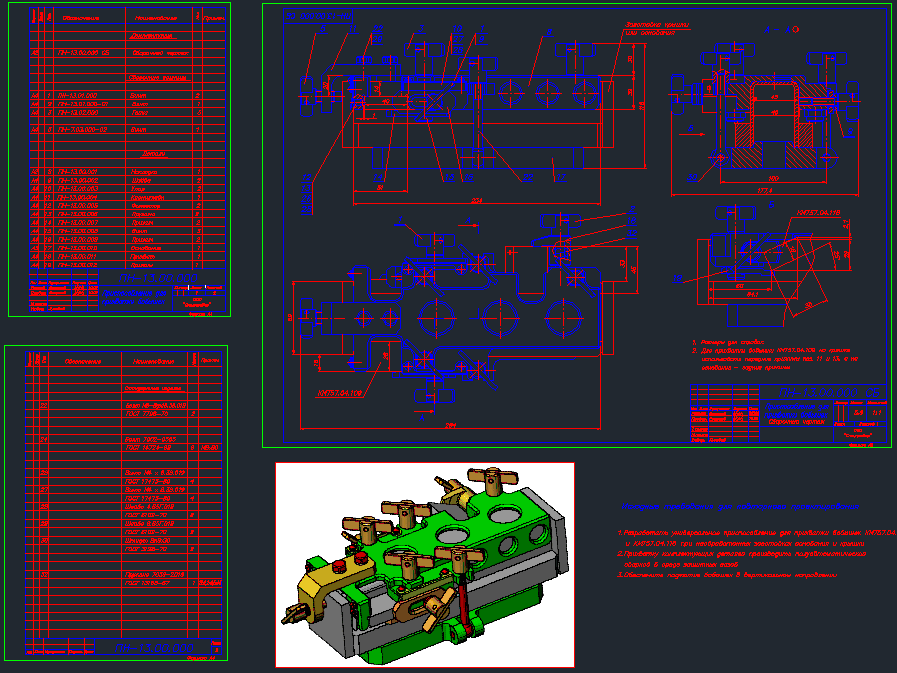
Task: Select the 'Сборочные единицы' section header
Action: click(159, 77)
